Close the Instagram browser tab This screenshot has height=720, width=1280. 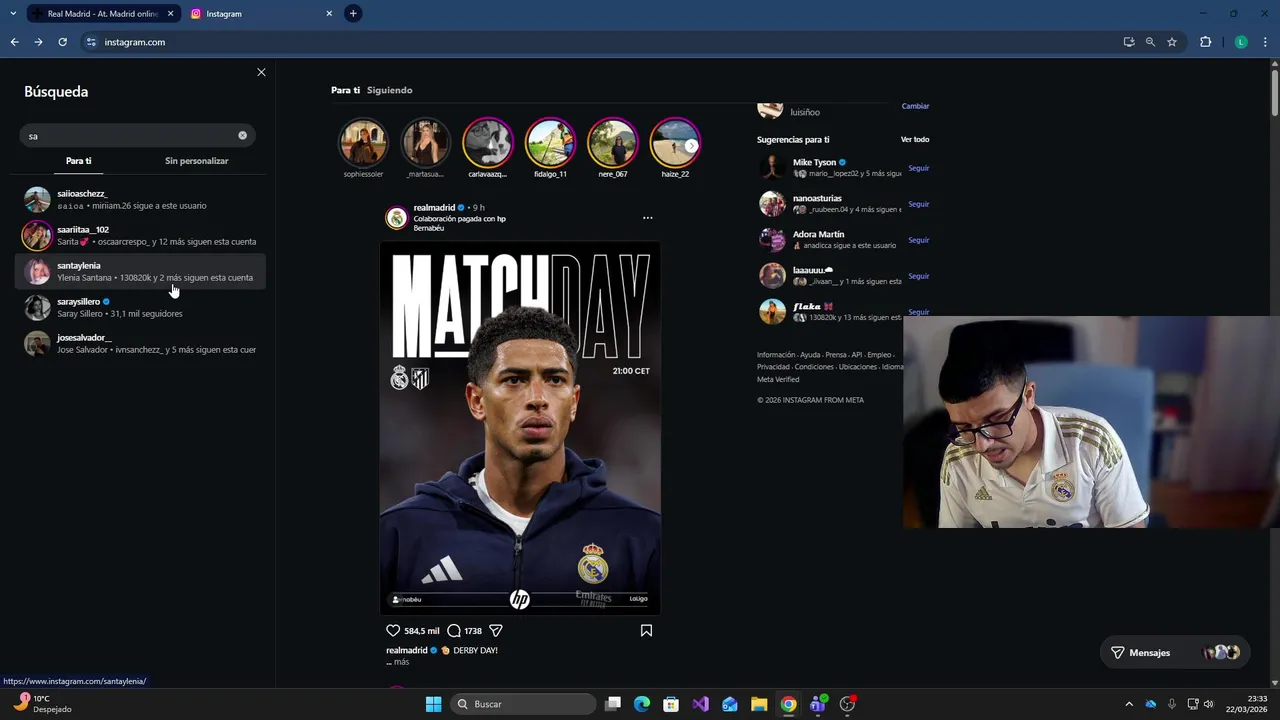329,14
